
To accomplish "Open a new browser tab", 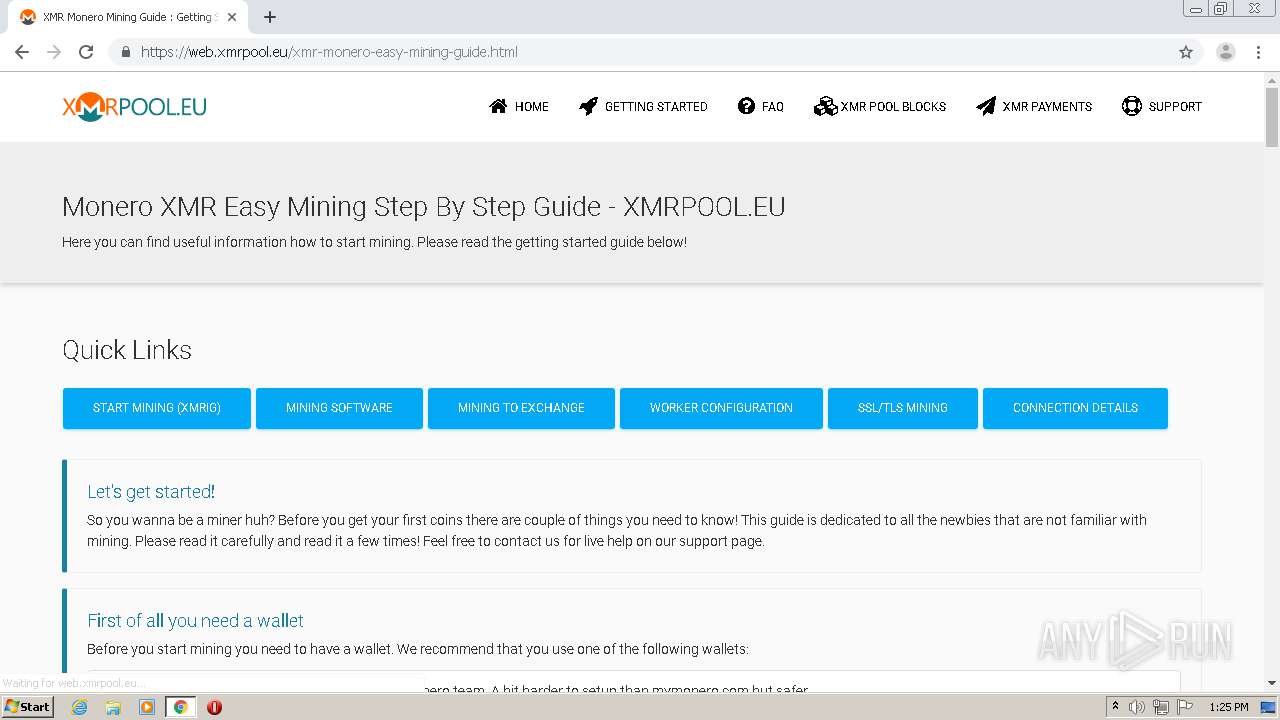I will click(270, 17).
